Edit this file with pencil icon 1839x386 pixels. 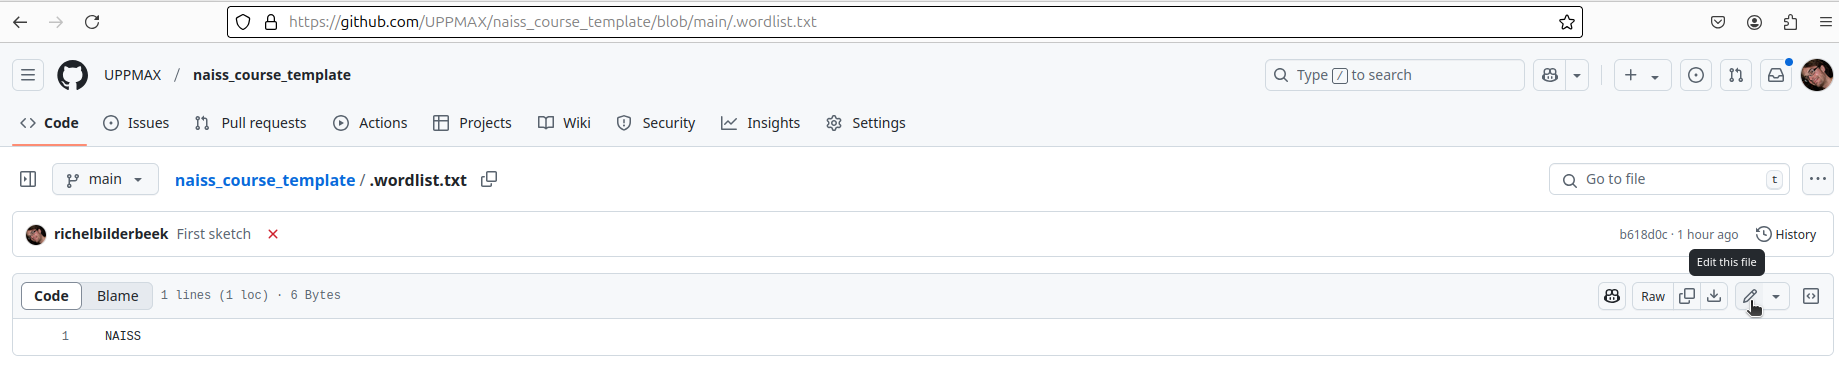pyautogui.click(x=1750, y=296)
